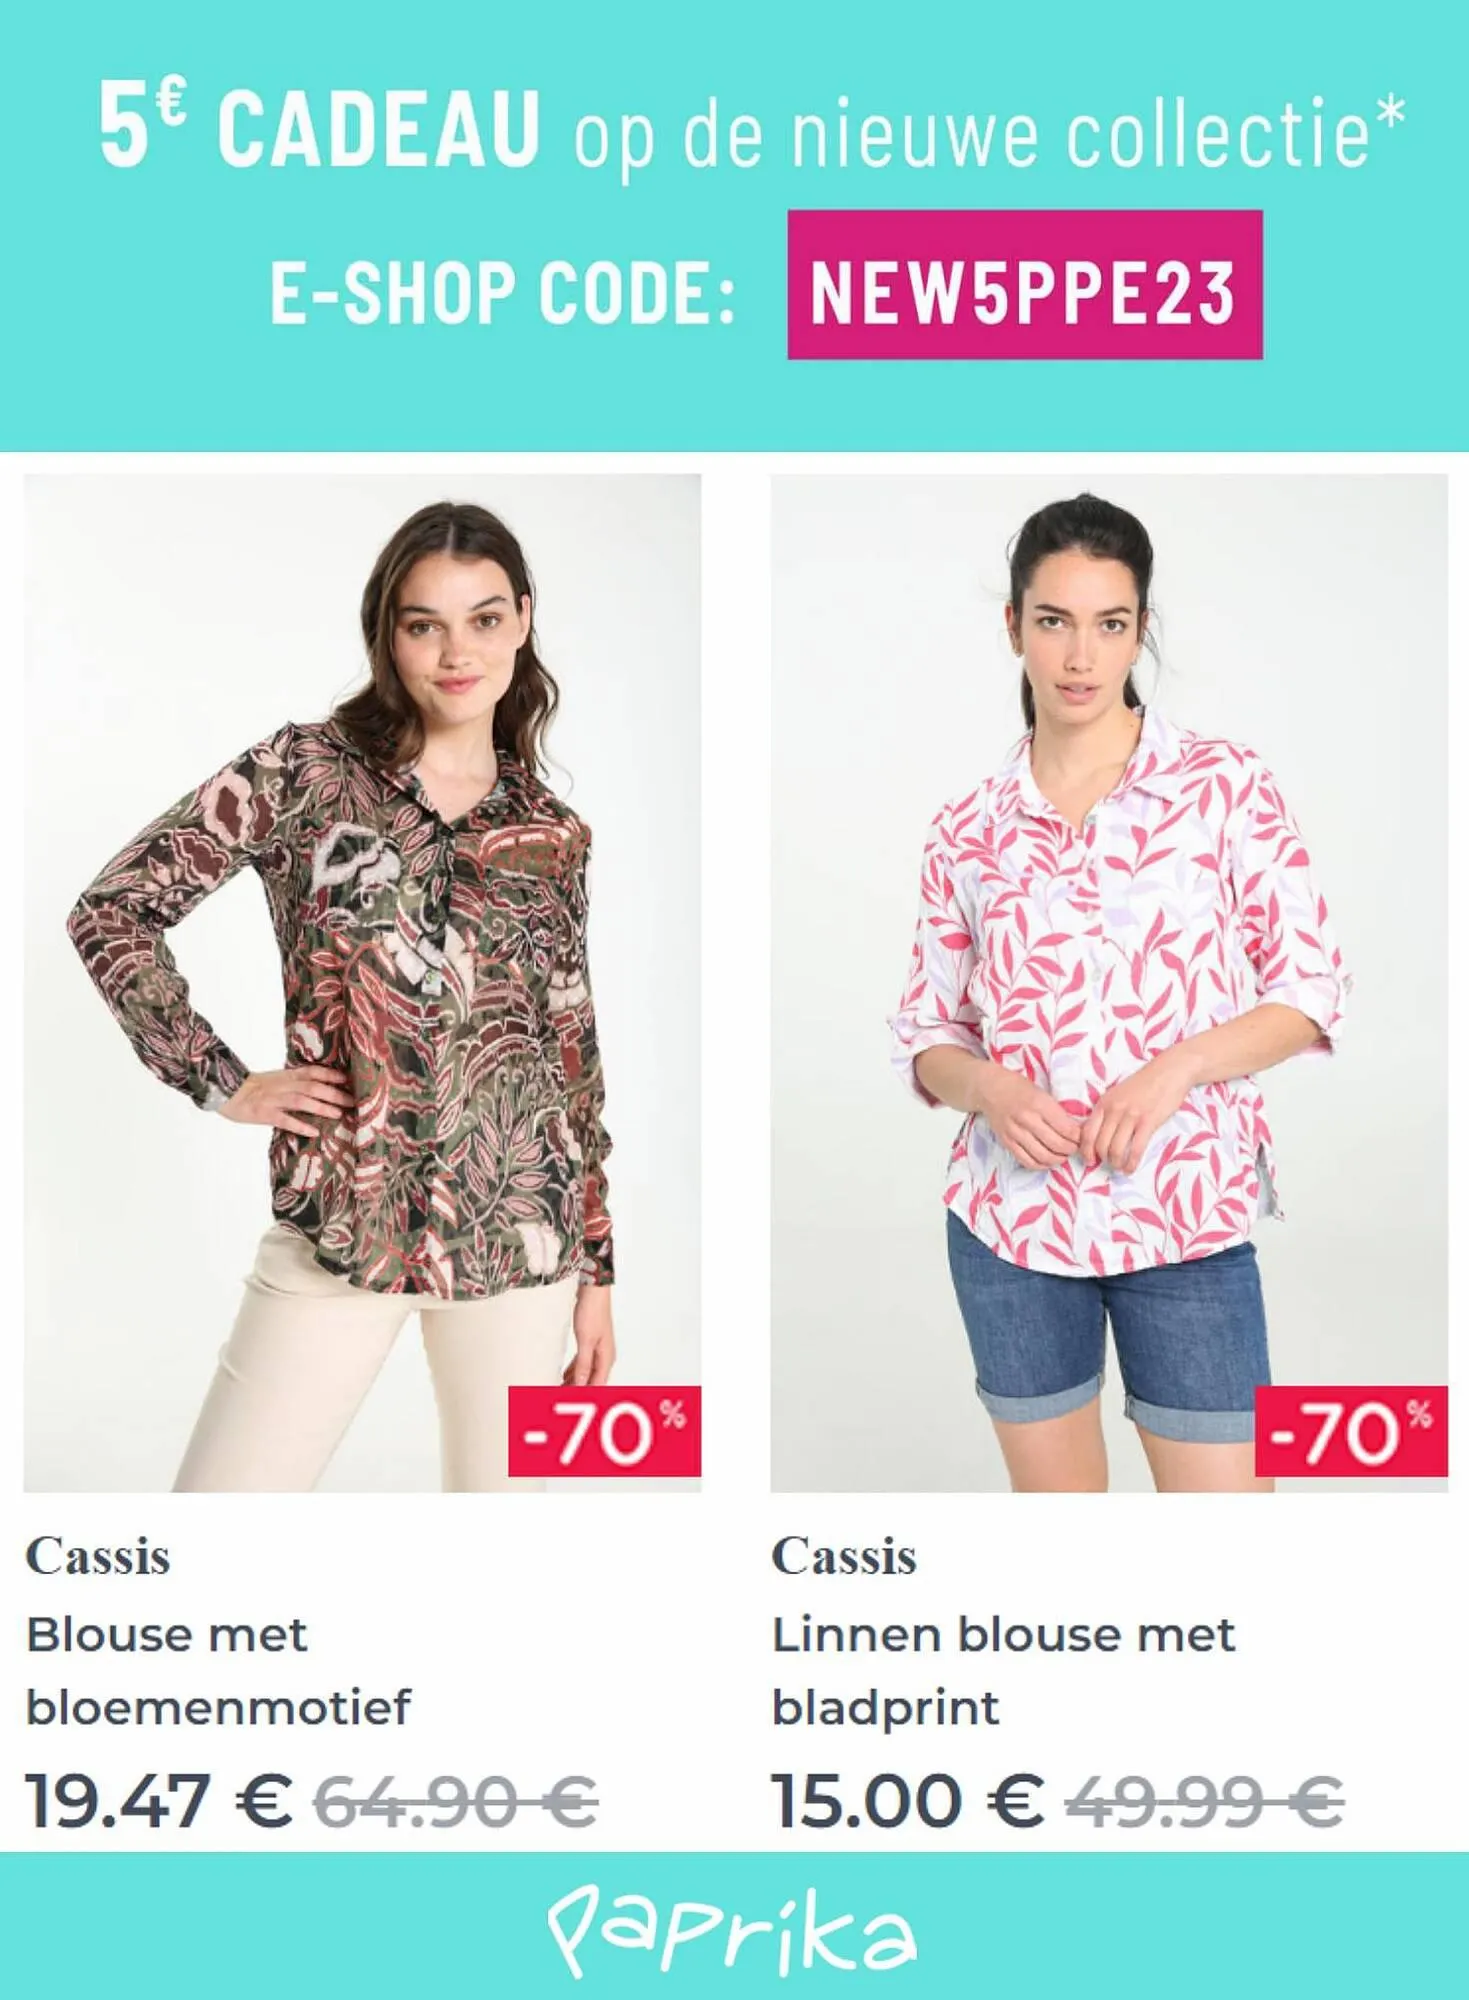Viewport: 1469px width, 2000px height.
Task: Select the Linnen blouse met bladprint title
Action: click(1003, 1671)
